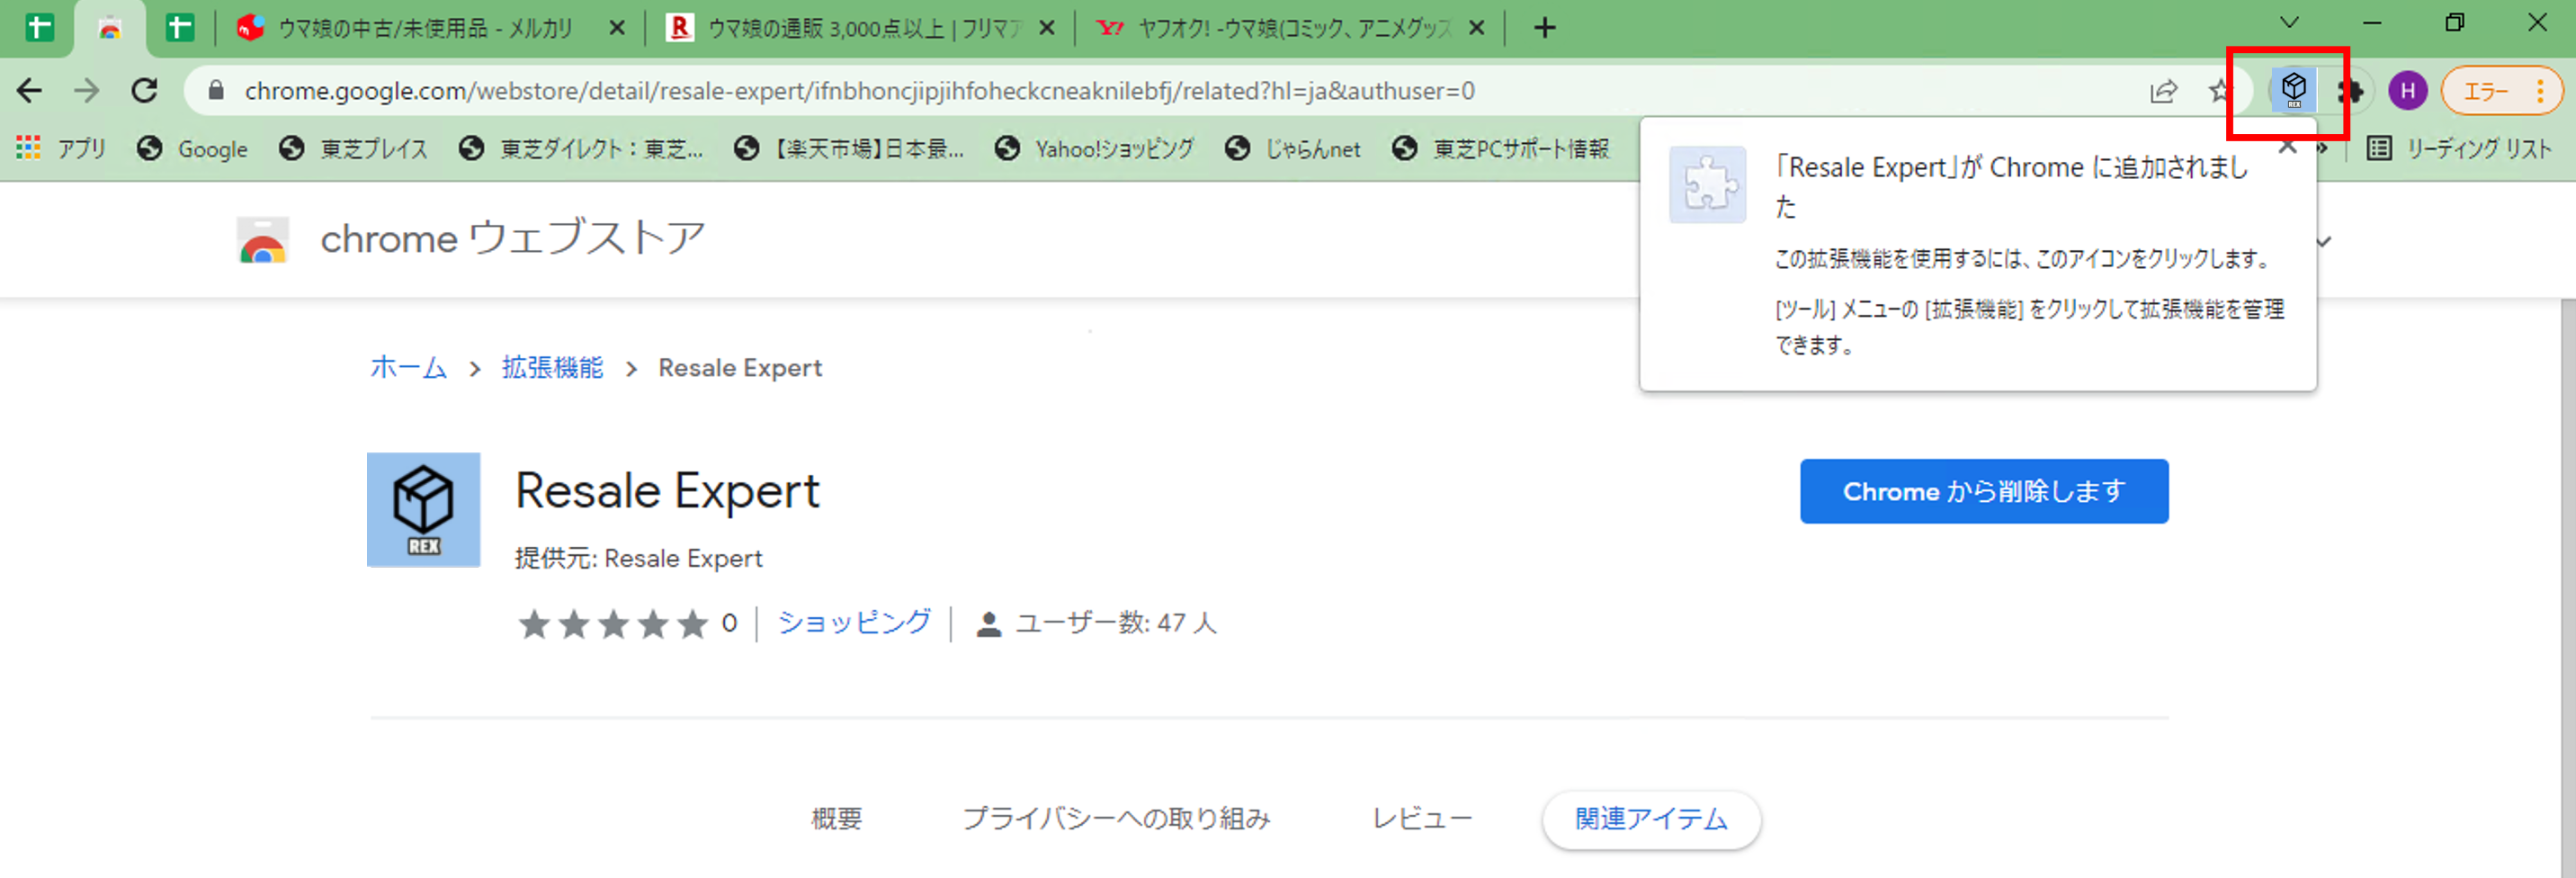Close the extension added notification popup
This screenshot has height=878, width=2576.
tap(2287, 147)
